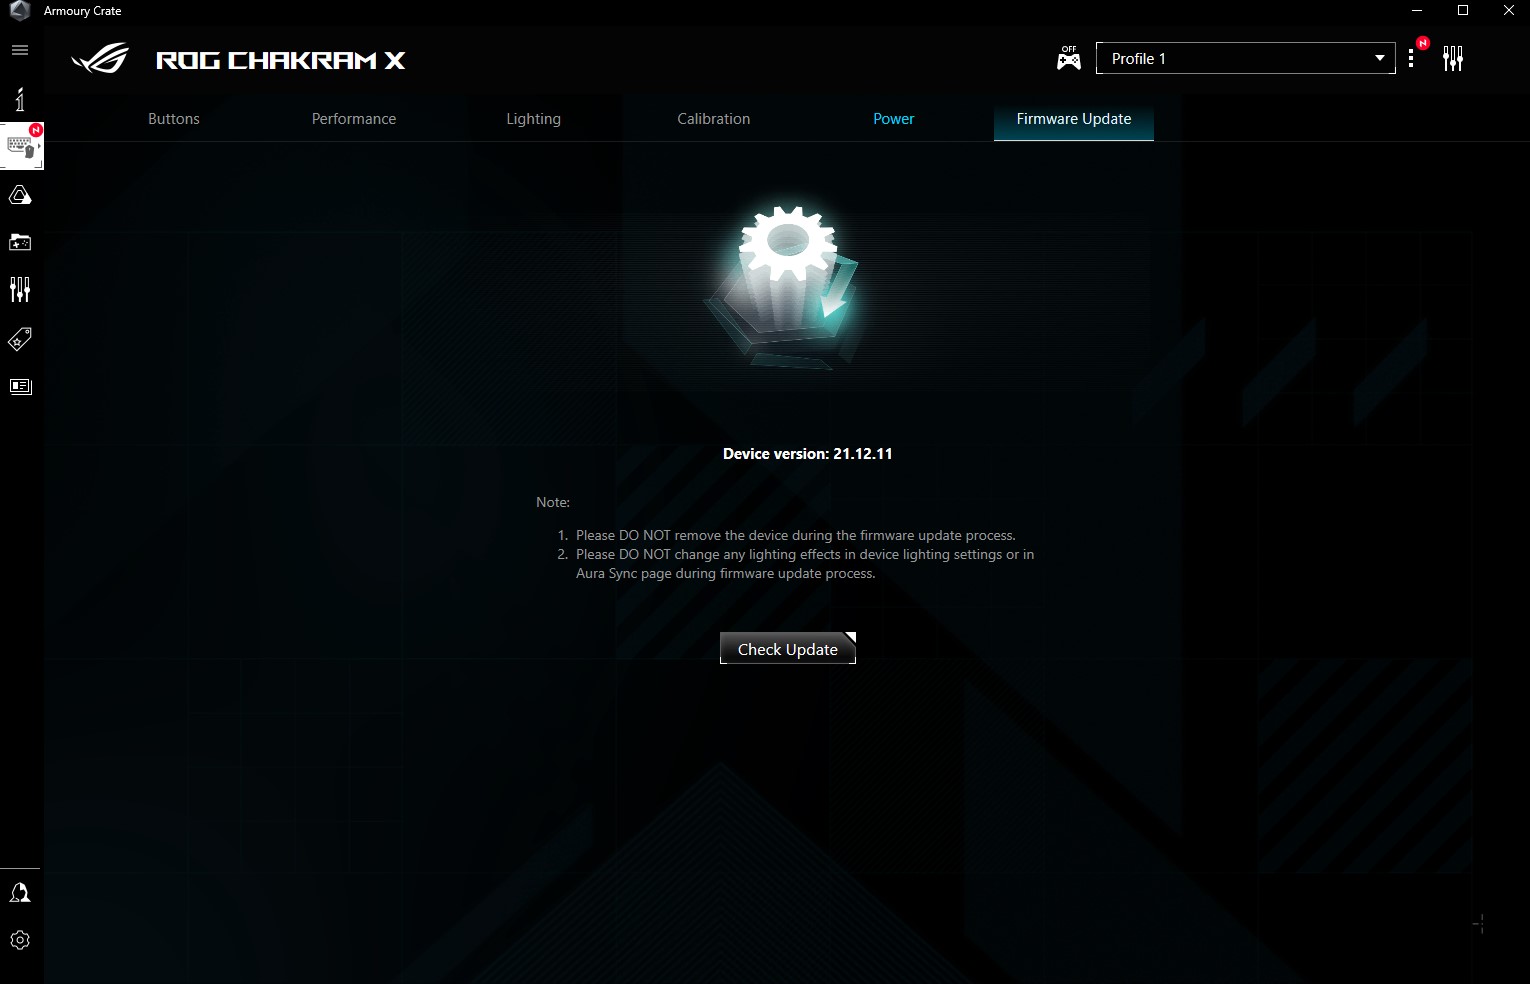
Task: Switch to the Lighting tab
Action: click(x=534, y=118)
